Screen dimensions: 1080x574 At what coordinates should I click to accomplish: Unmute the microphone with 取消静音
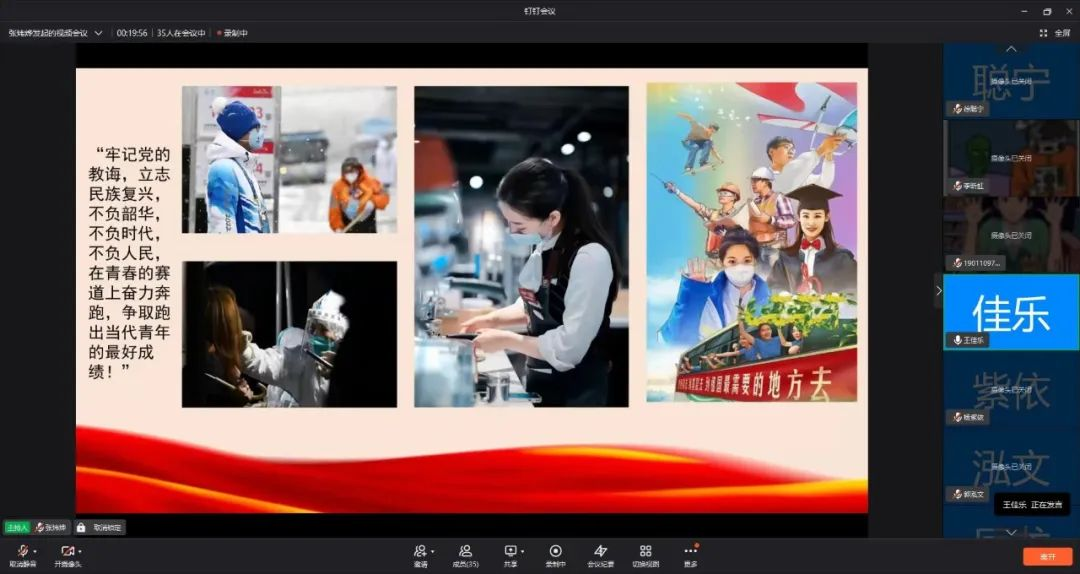click(21, 552)
